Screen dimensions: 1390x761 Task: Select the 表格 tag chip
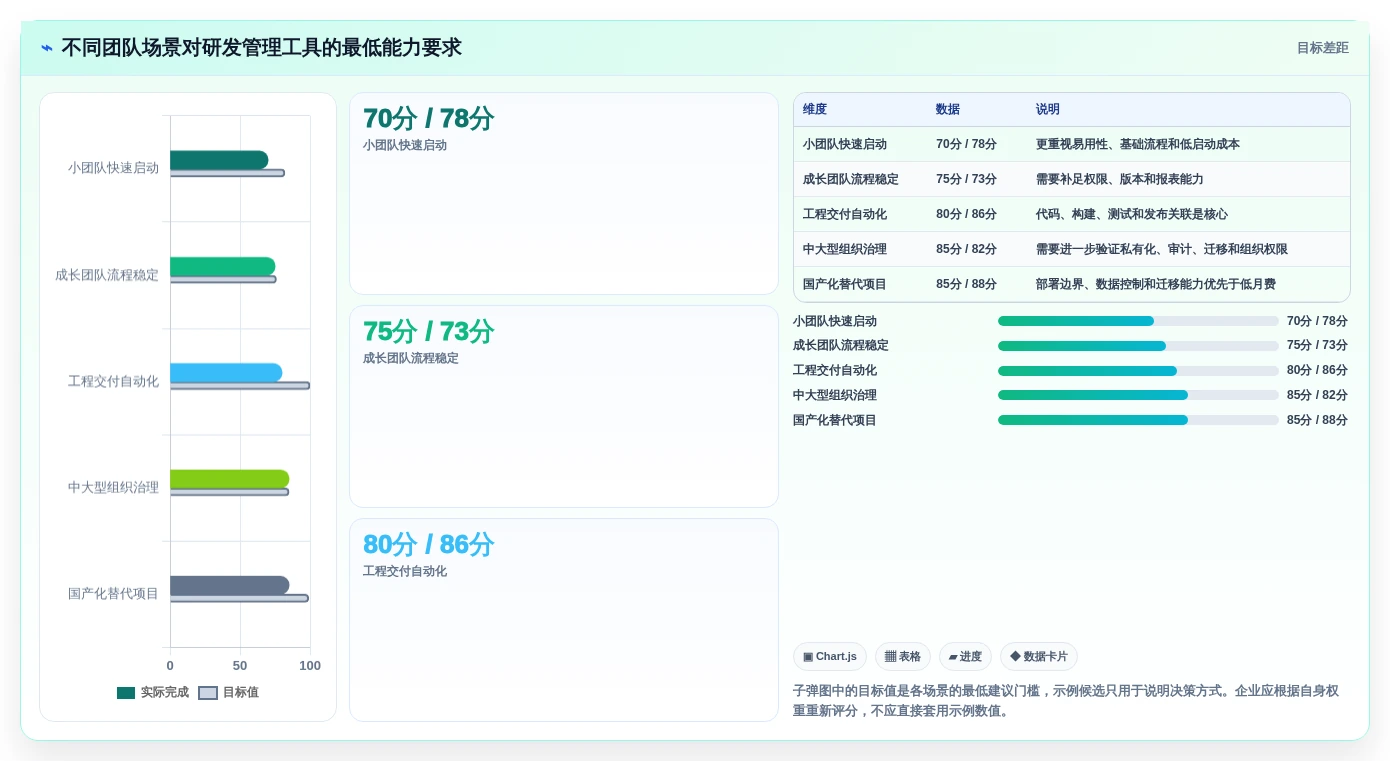pyautogui.click(x=903, y=657)
